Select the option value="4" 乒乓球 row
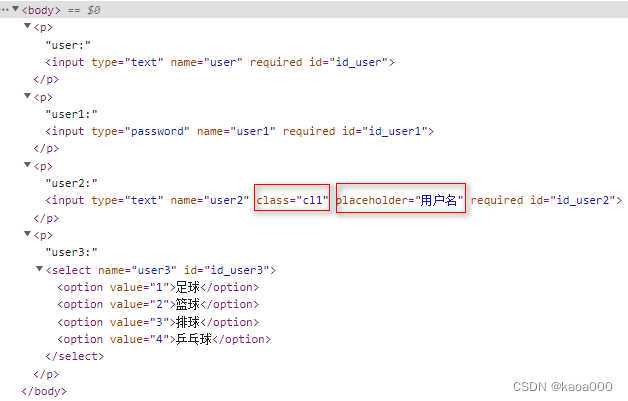The height and width of the screenshot is (401, 628). pos(164,339)
